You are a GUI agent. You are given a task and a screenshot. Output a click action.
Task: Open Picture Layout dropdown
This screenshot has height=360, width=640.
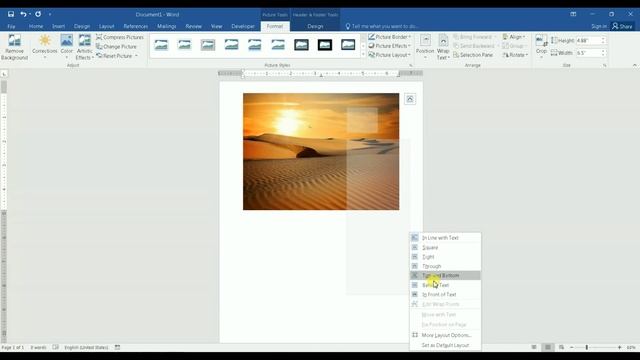(390, 55)
